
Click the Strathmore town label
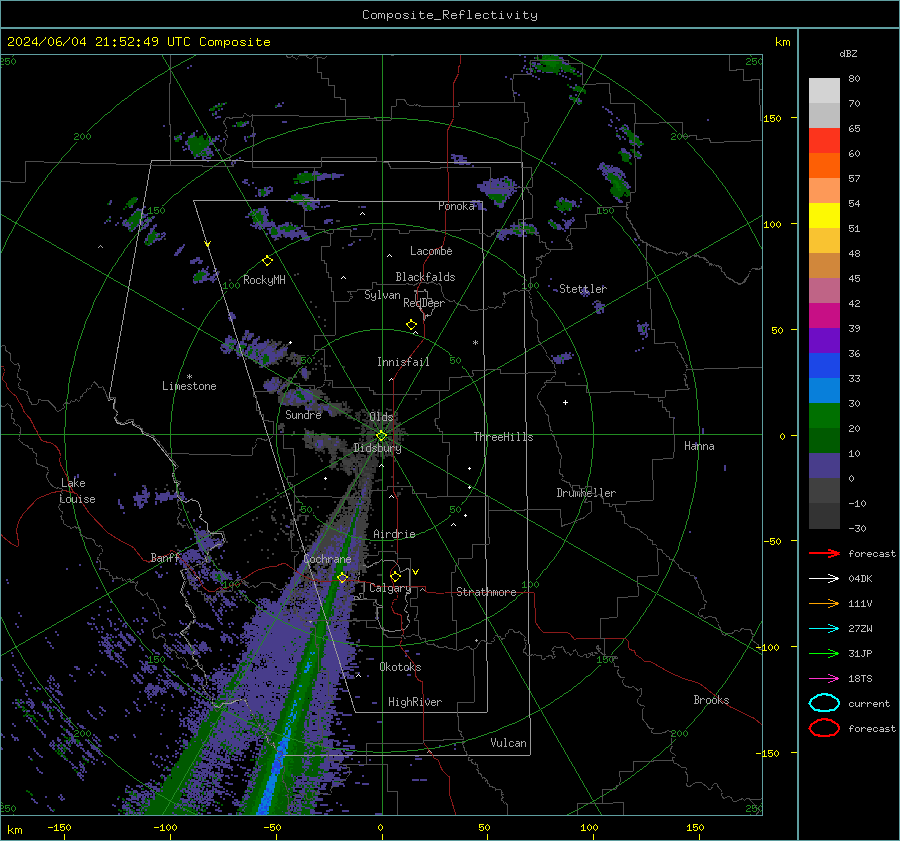pos(486,592)
